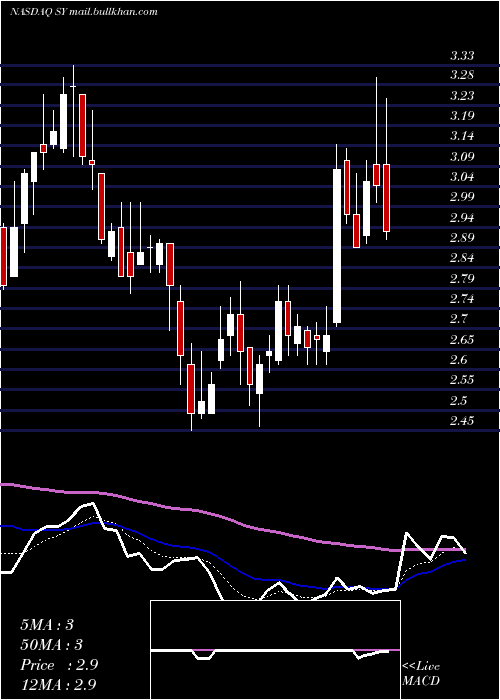The height and width of the screenshot is (700, 500).
Task: Click the 2.55 price axis label
Action: coord(462,379)
